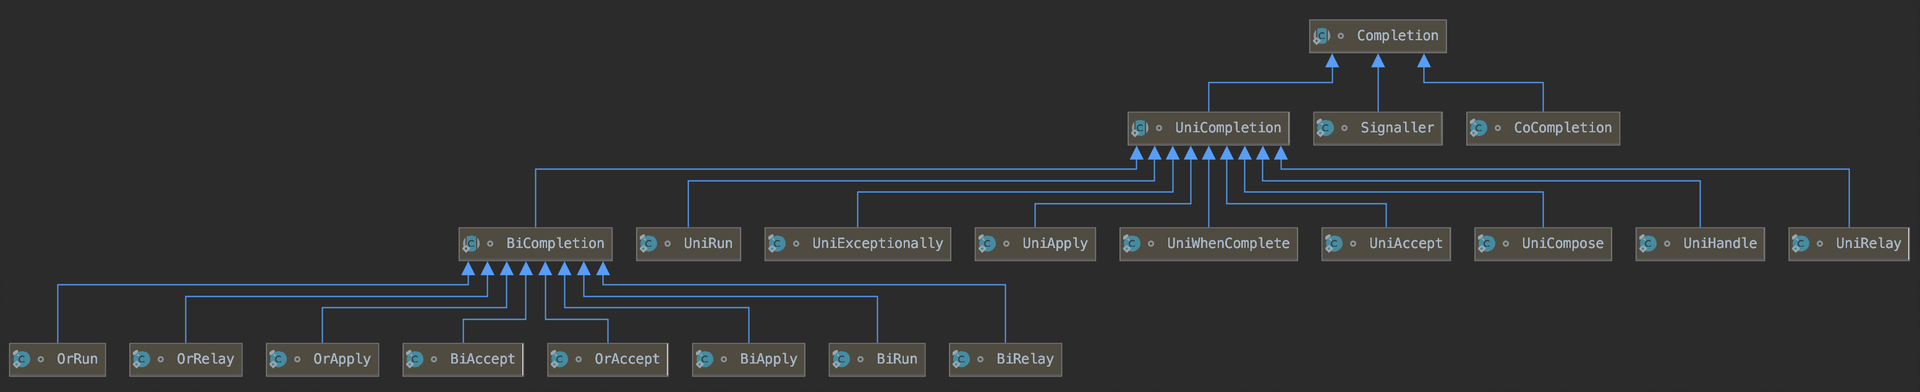Screen dimensions: 1920x392
Task: Select the UniRelay class node
Action: pos(1849,244)
